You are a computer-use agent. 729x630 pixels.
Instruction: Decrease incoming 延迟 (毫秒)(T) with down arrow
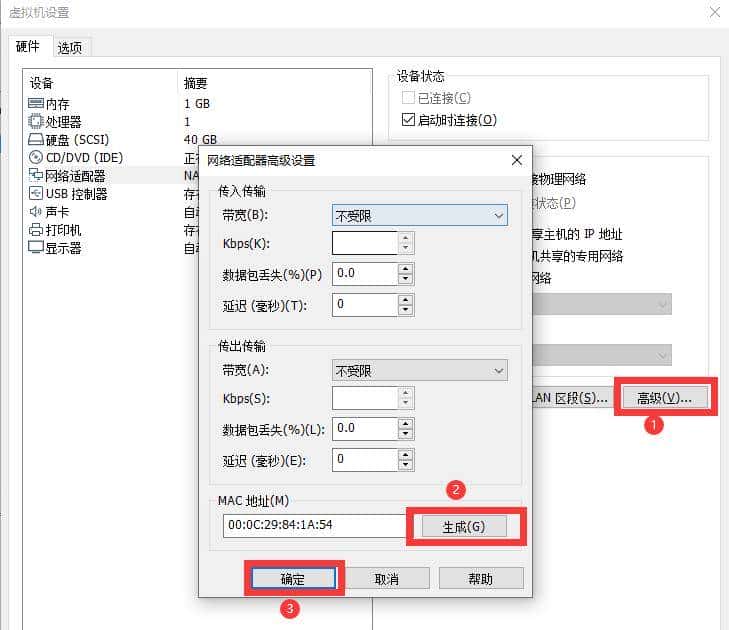click(406, 310)
